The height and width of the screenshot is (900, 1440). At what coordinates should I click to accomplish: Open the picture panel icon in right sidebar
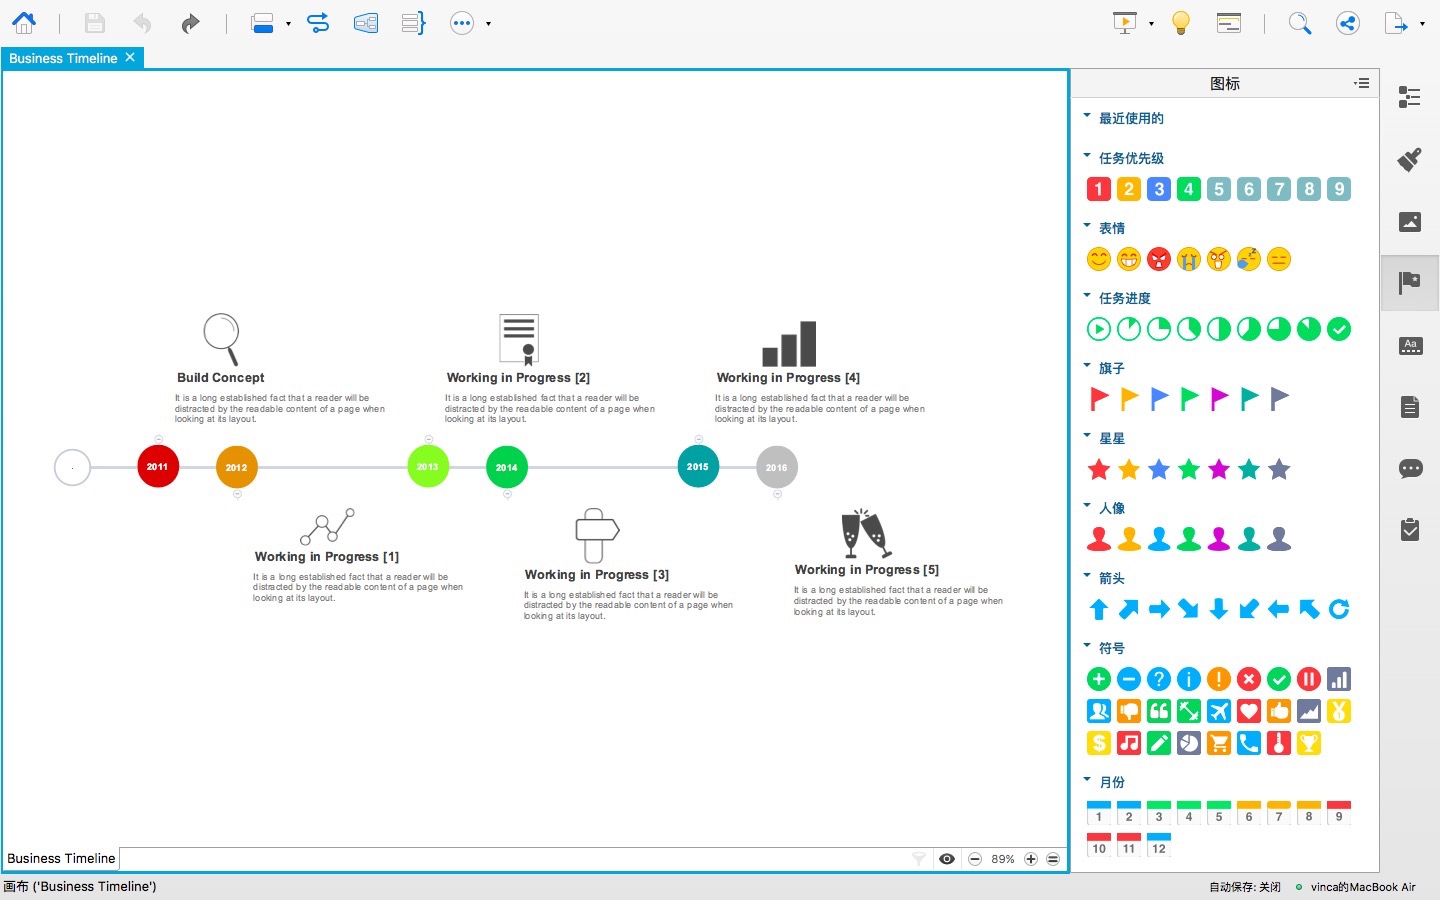point(1409,222)
